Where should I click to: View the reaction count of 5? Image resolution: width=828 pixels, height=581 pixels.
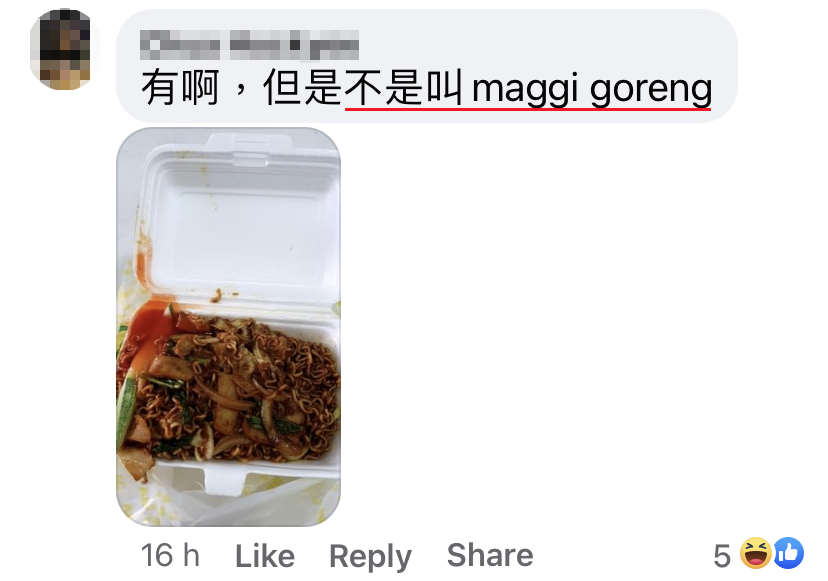pos(722,556)
